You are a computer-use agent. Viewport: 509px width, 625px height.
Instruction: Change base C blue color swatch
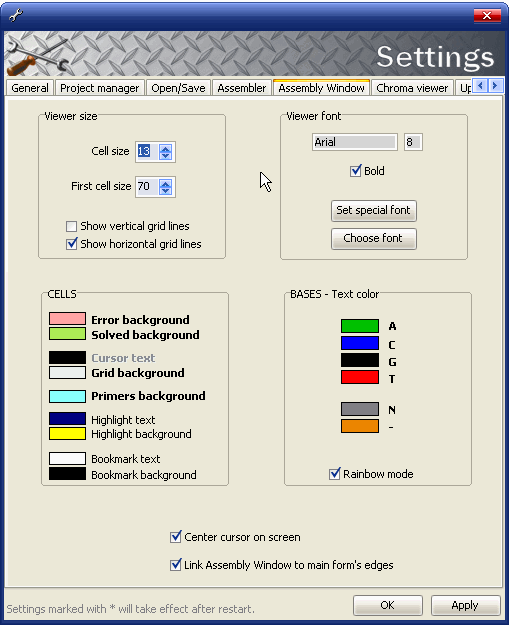(360, 343)
